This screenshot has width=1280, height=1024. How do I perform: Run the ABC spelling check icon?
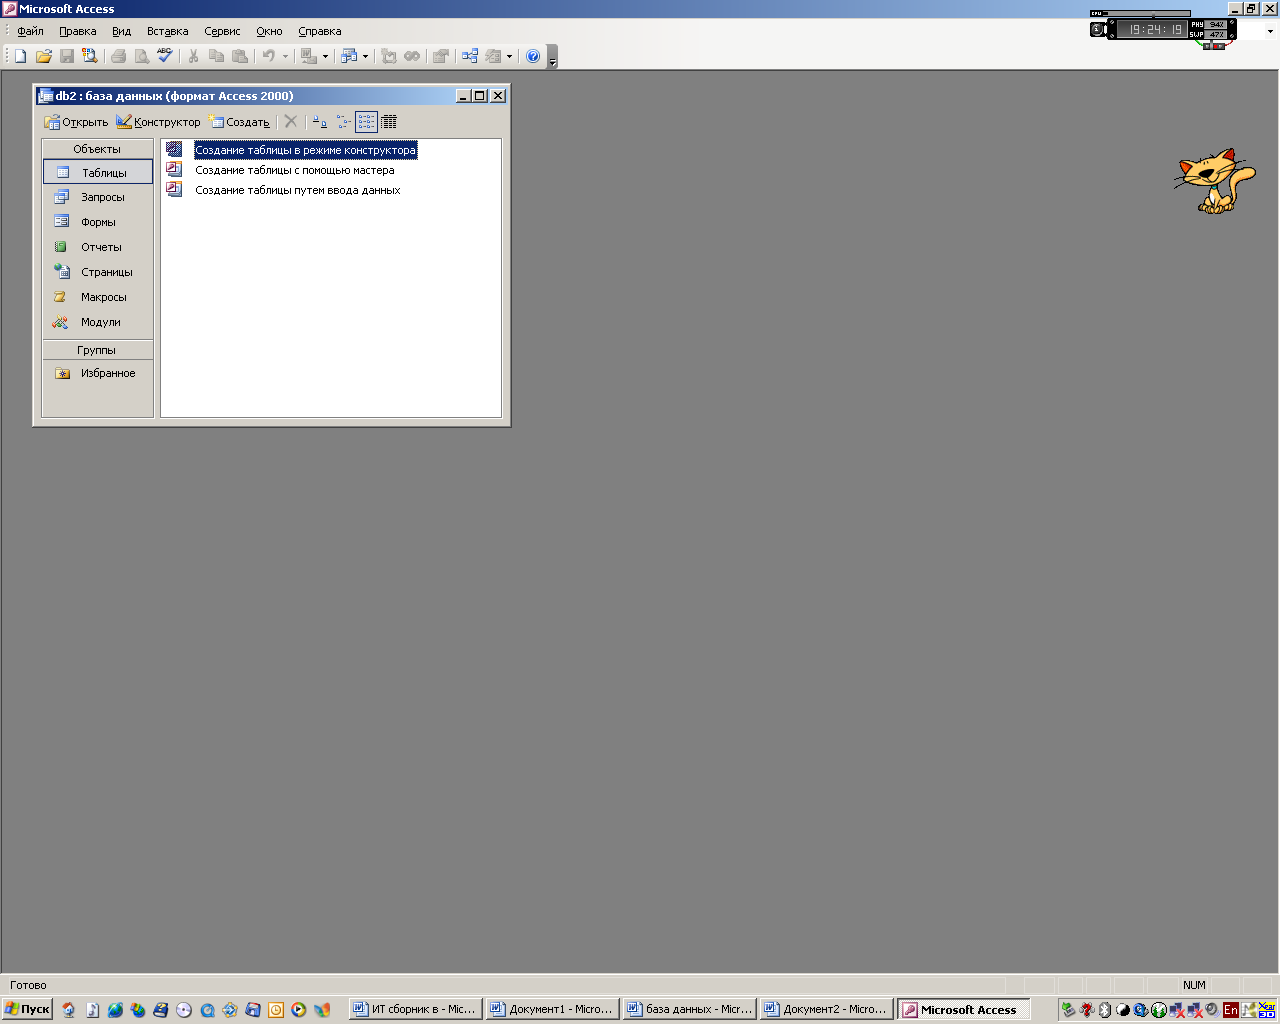point(165,56)
